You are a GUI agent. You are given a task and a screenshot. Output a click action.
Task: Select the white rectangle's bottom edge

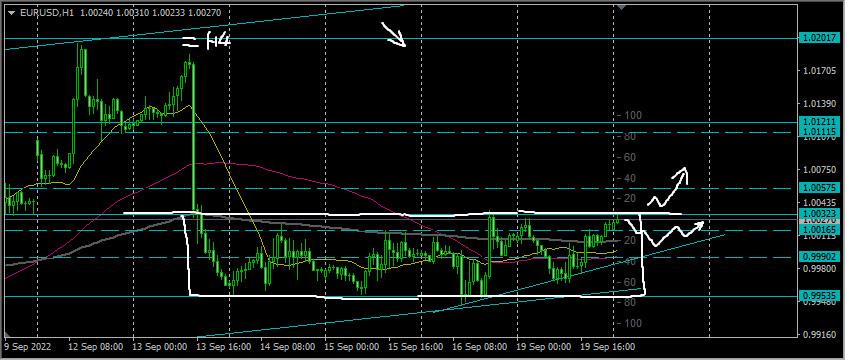[418, 296]
